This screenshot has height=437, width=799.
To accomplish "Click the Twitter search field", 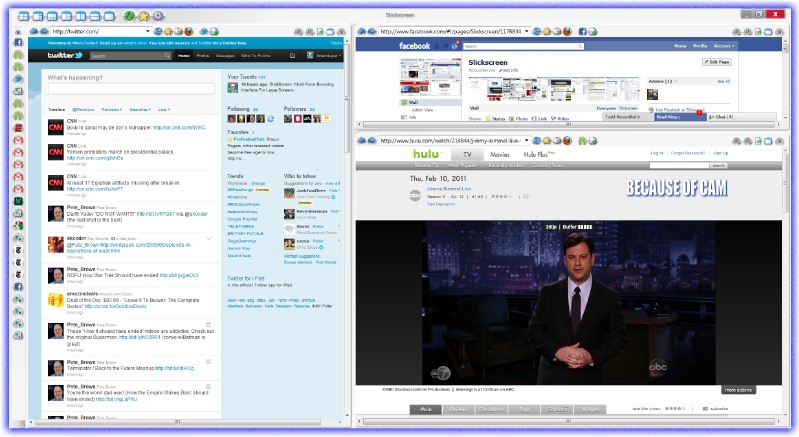I will [x=131, y=56].
